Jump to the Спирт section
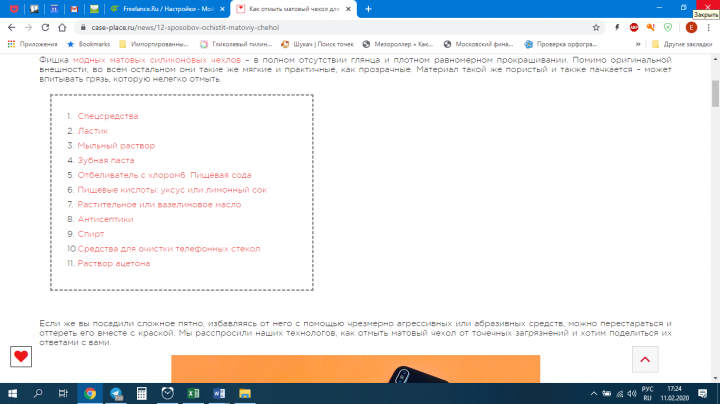The width and height of the screenshot is (720, 404). (91, 234)
